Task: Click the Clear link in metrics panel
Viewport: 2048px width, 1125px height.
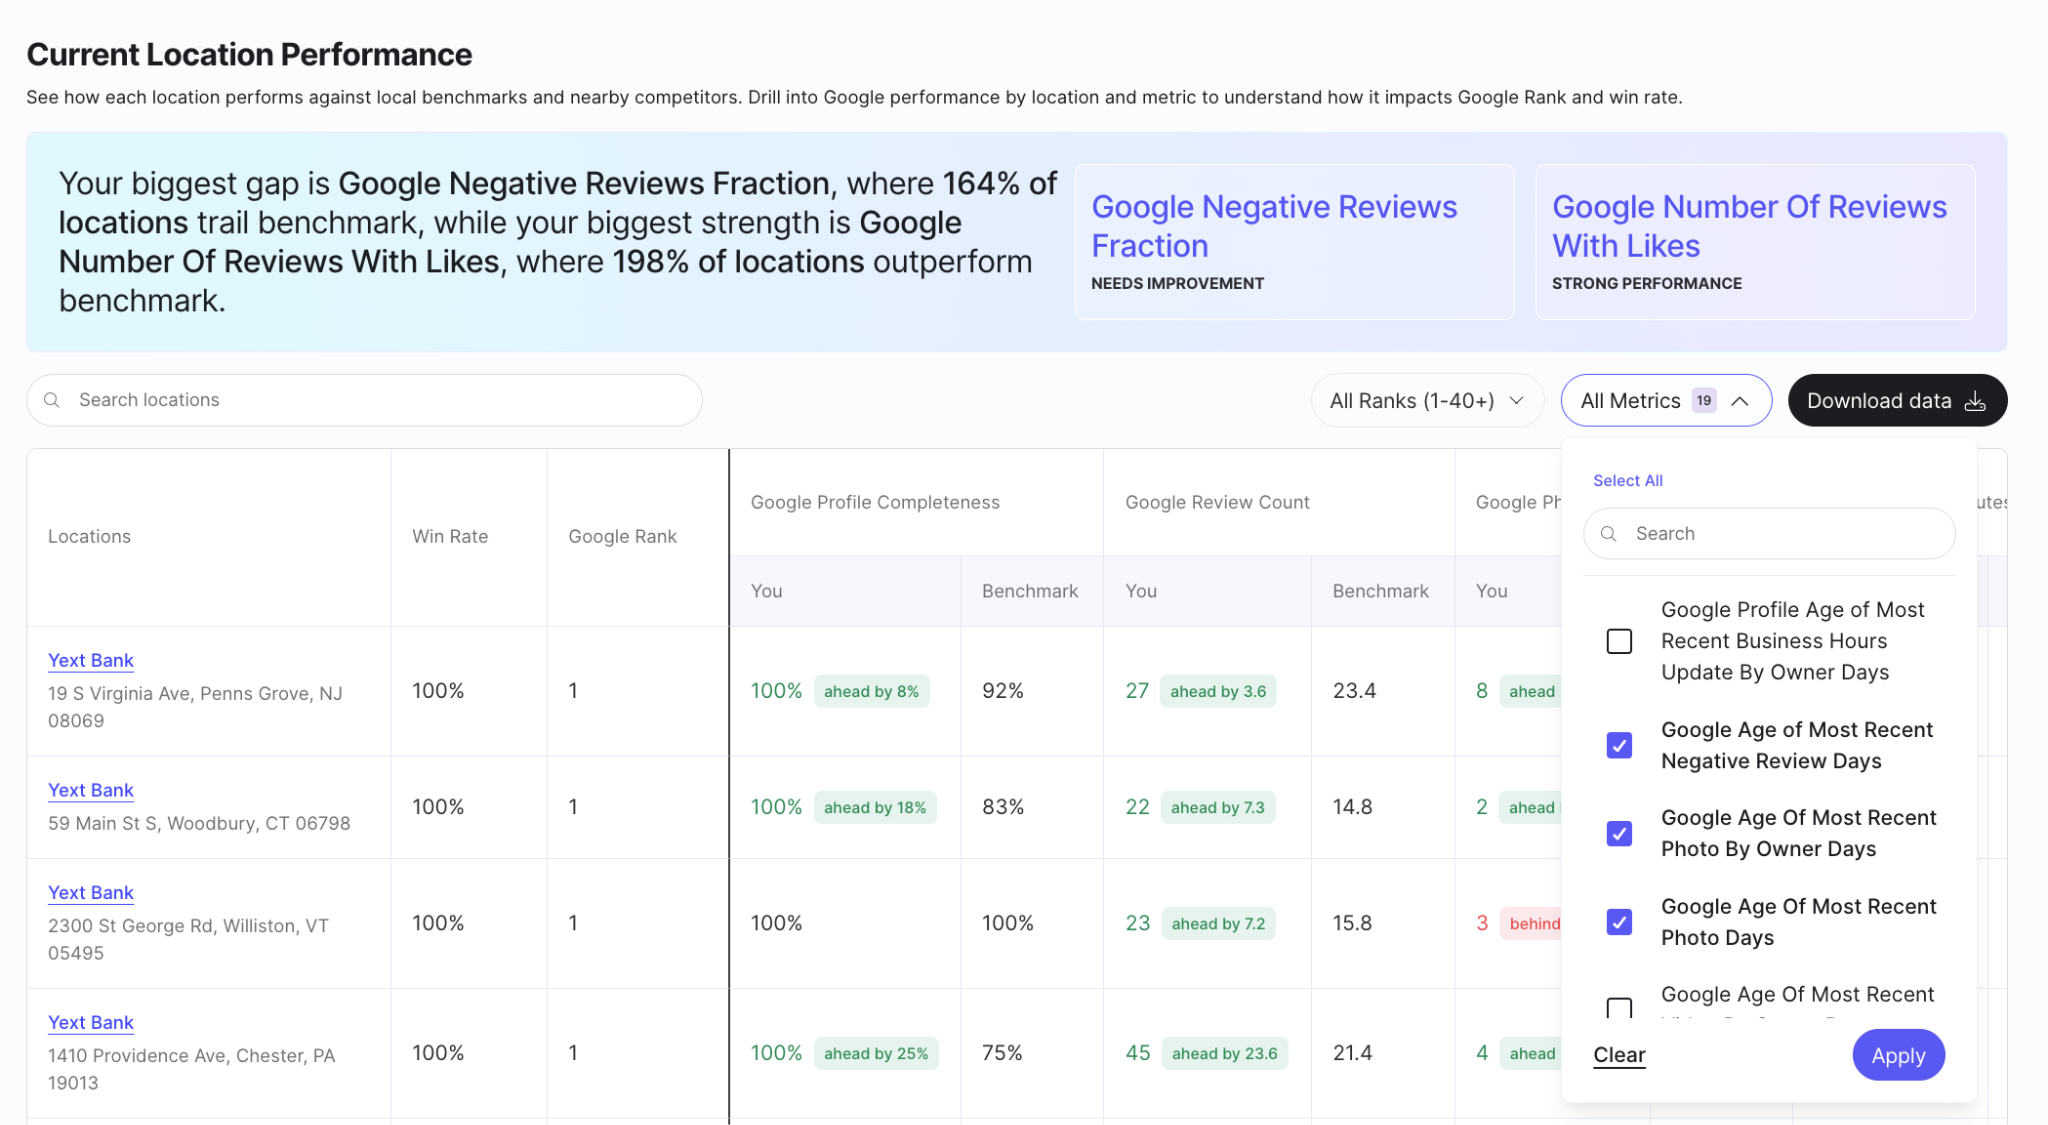Action: click(1619, 1055)
